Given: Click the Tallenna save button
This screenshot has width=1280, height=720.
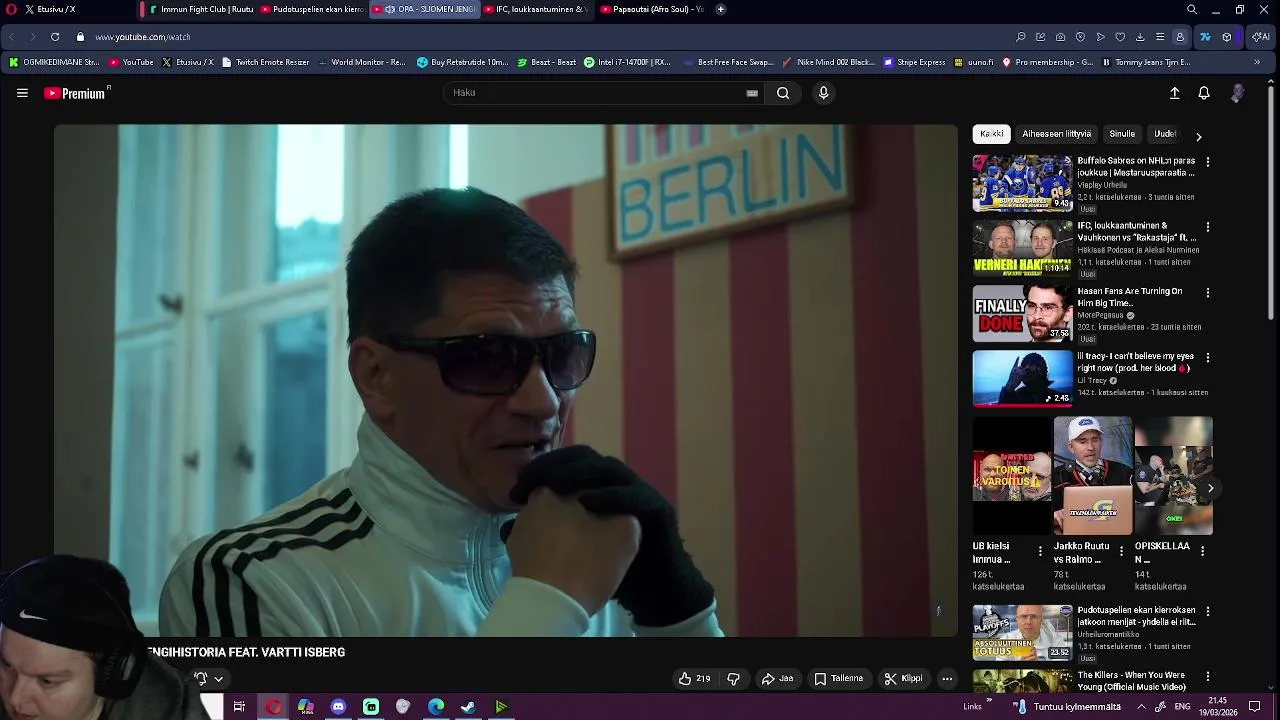Looking at the screenshot, I should click(x=838, y=678).
